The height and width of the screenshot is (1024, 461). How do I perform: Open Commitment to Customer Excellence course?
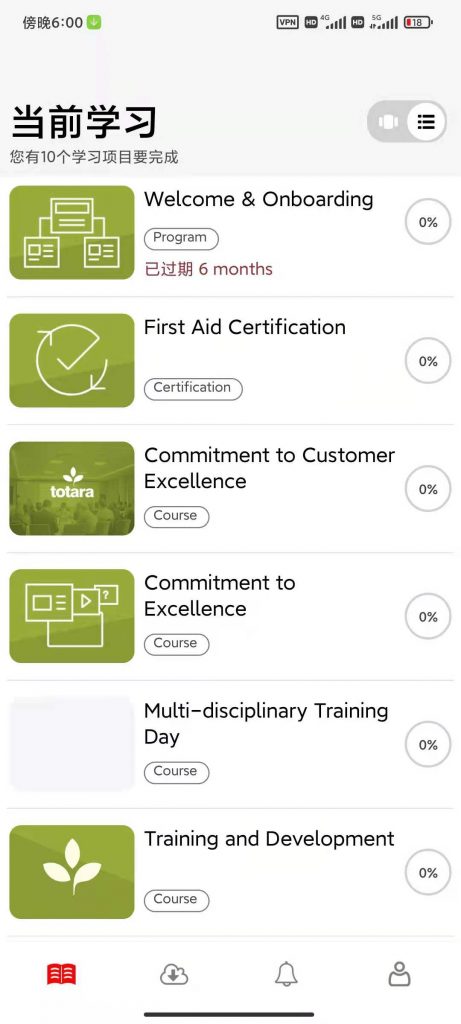269,468
